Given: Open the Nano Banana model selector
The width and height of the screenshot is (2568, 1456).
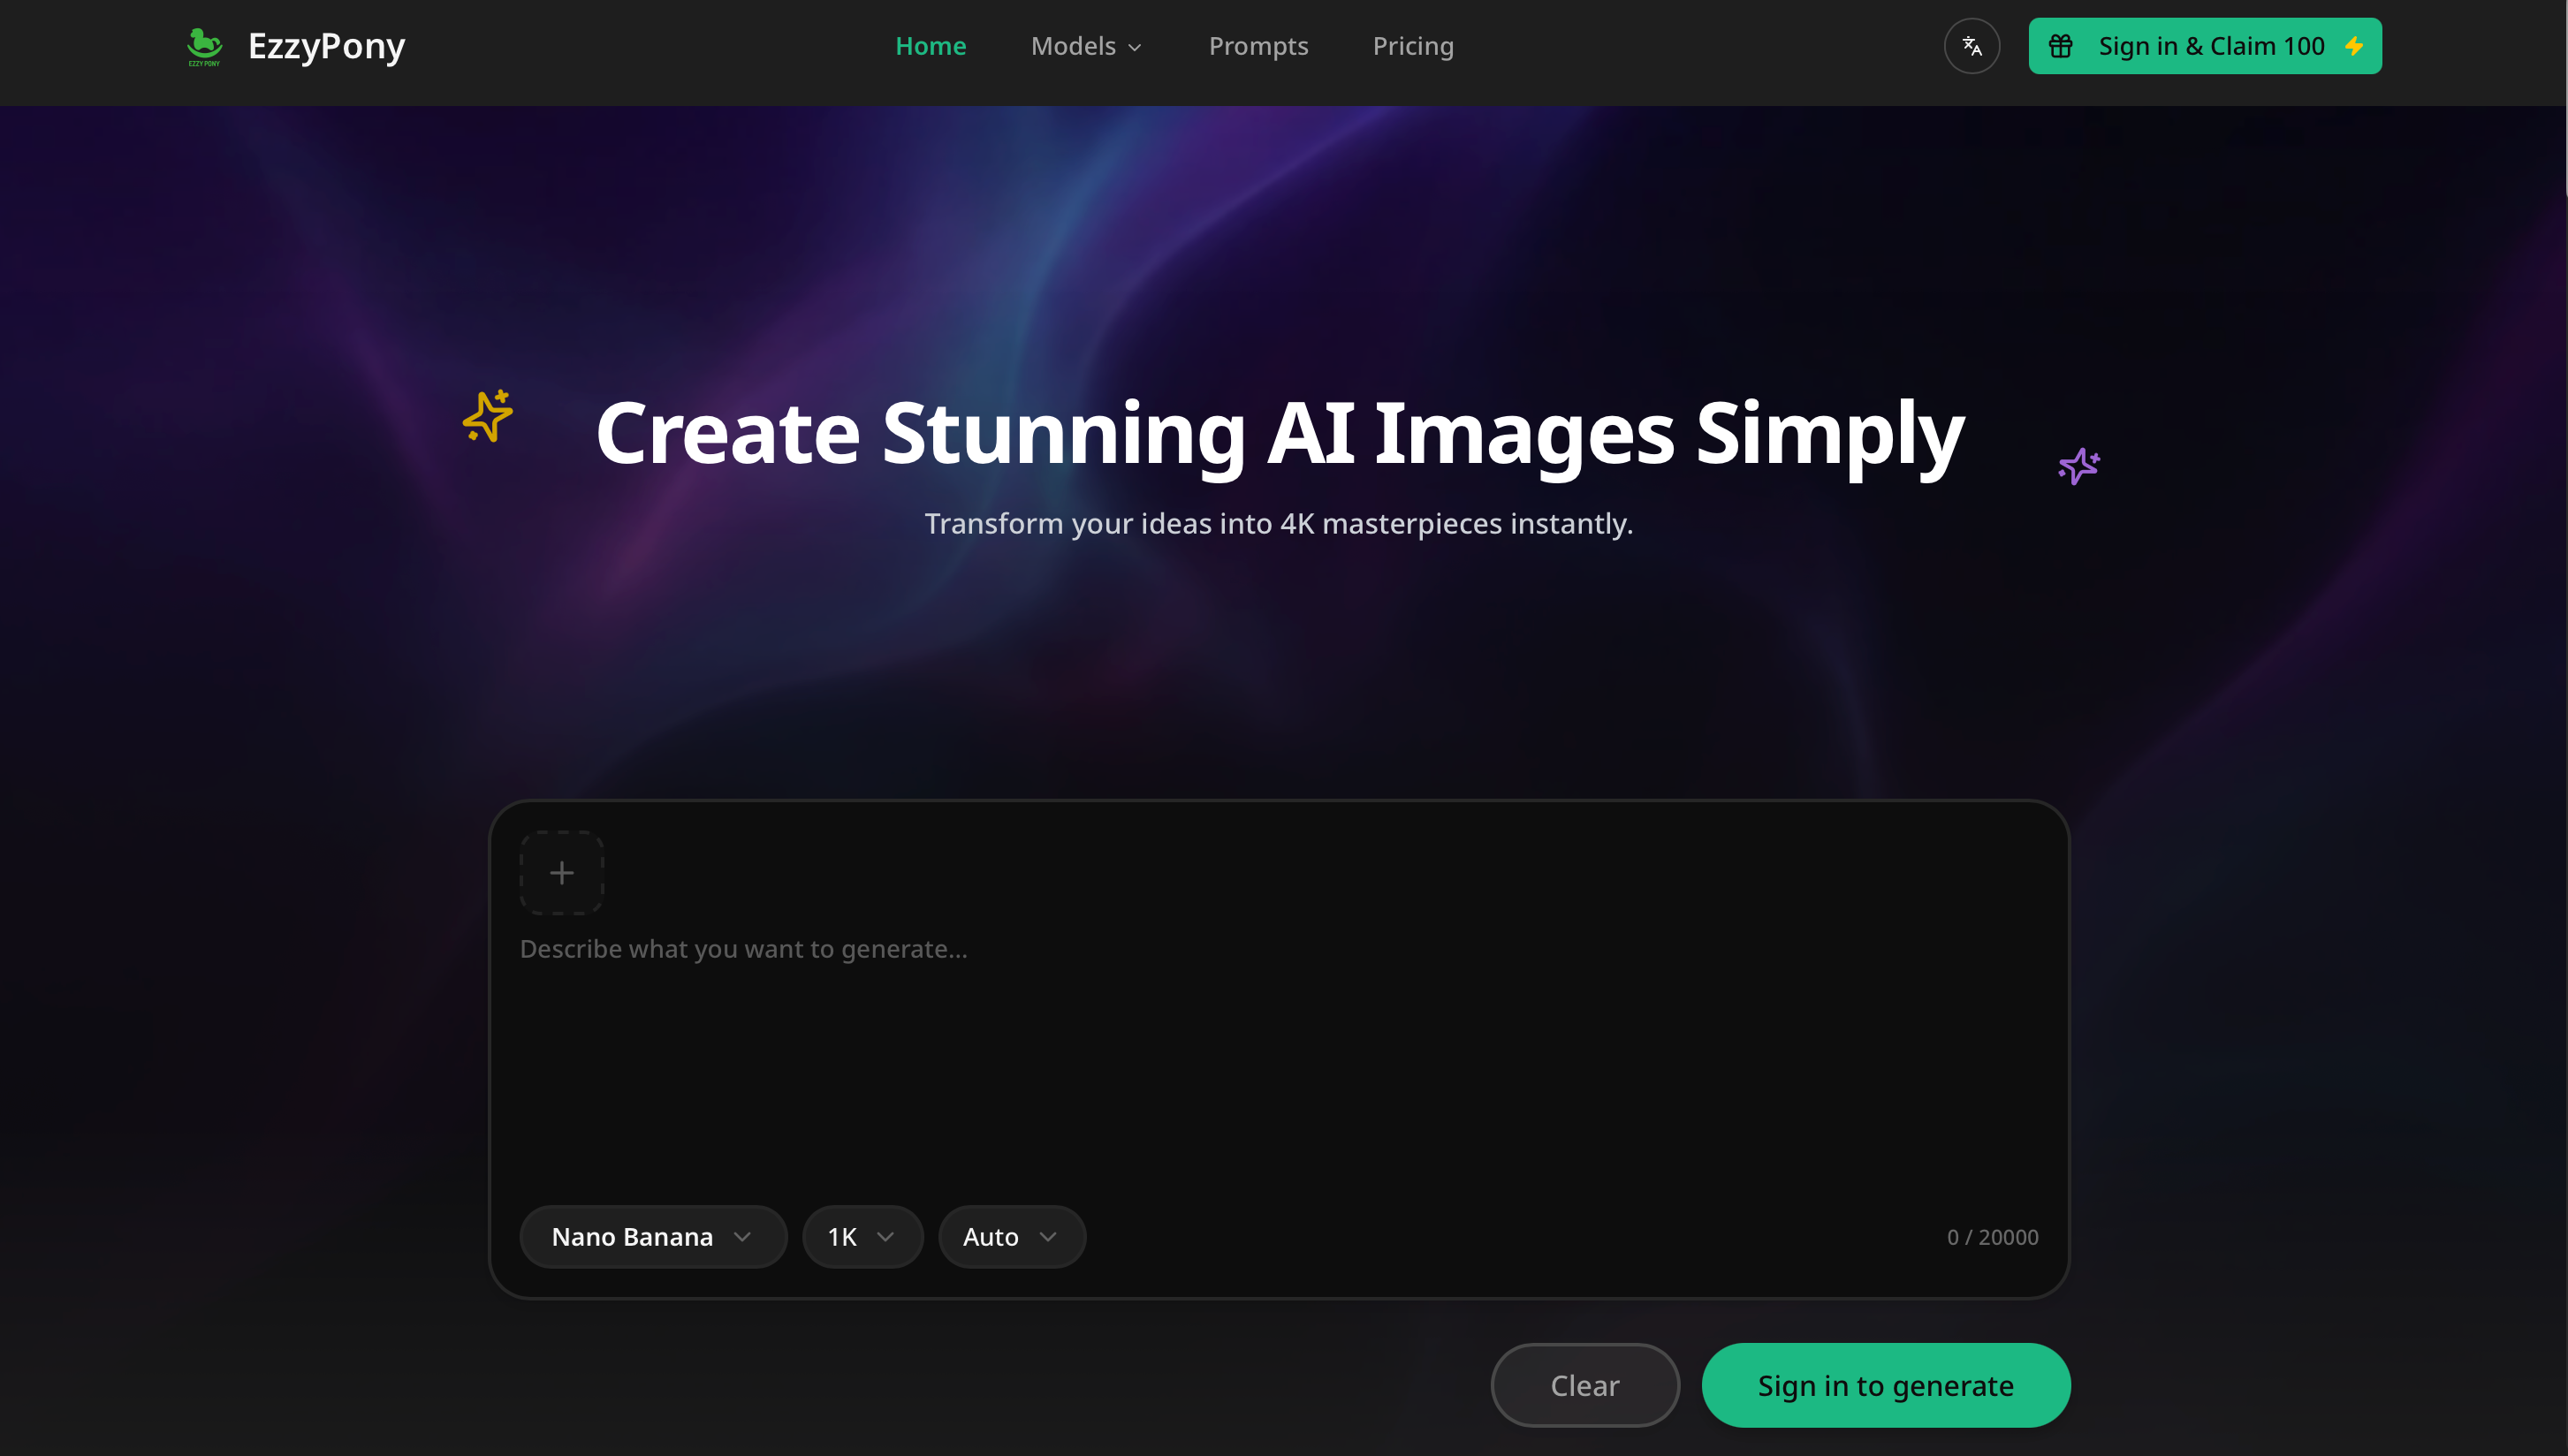Looking at the screenshot, I should pos(652,1236).
